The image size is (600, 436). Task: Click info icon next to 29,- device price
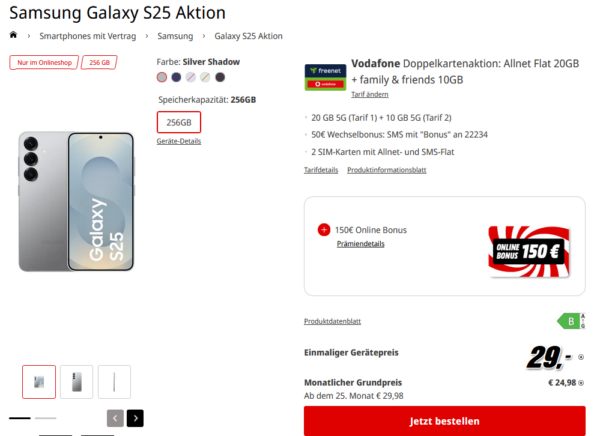click(580, 357)
